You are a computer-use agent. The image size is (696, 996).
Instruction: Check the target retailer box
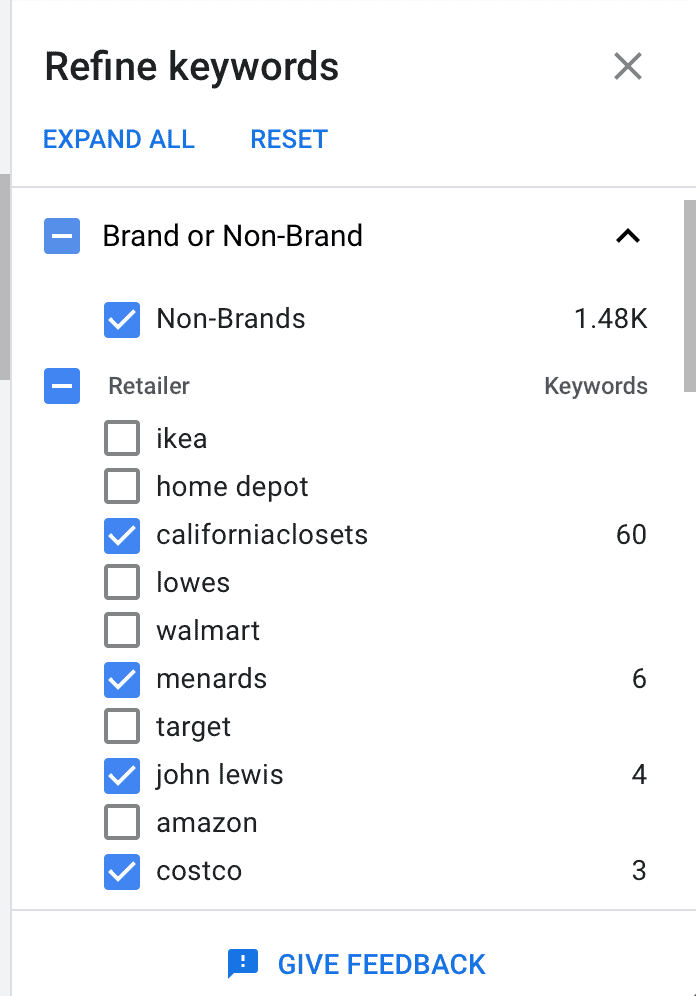[x=122, y=726]
